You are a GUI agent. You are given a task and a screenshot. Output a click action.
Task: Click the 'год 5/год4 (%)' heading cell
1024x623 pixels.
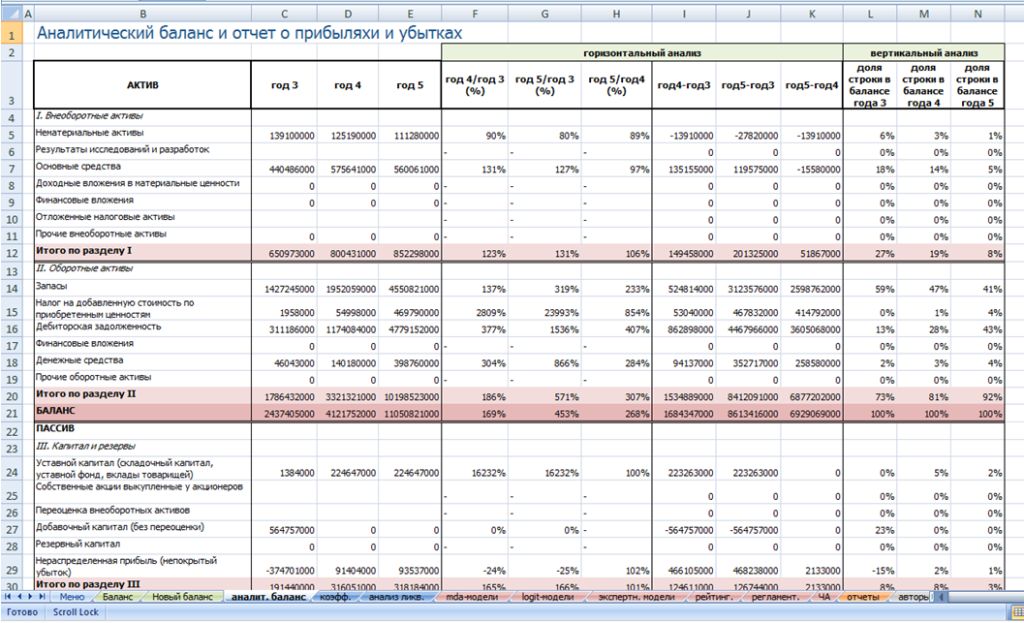616,85
